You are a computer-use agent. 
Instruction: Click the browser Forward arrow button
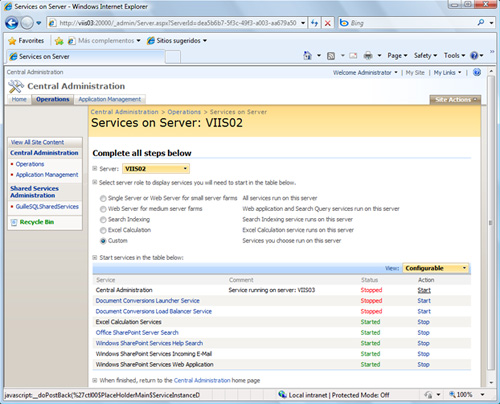(x=27, y=23)
